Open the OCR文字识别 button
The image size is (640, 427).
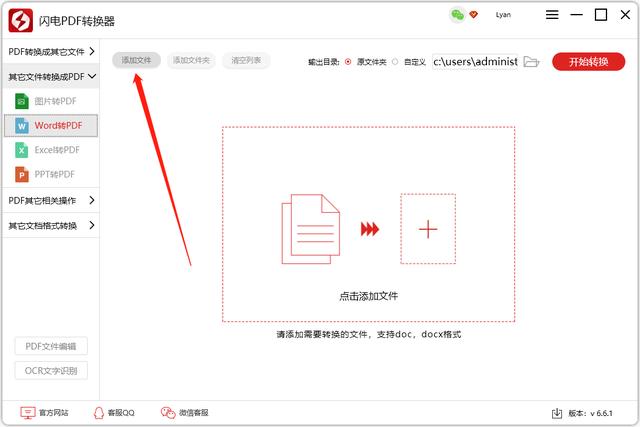click(51, 371)
